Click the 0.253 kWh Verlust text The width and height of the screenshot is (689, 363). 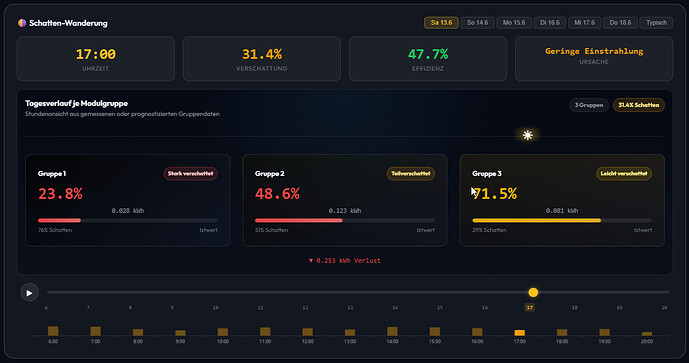point(345,261)
